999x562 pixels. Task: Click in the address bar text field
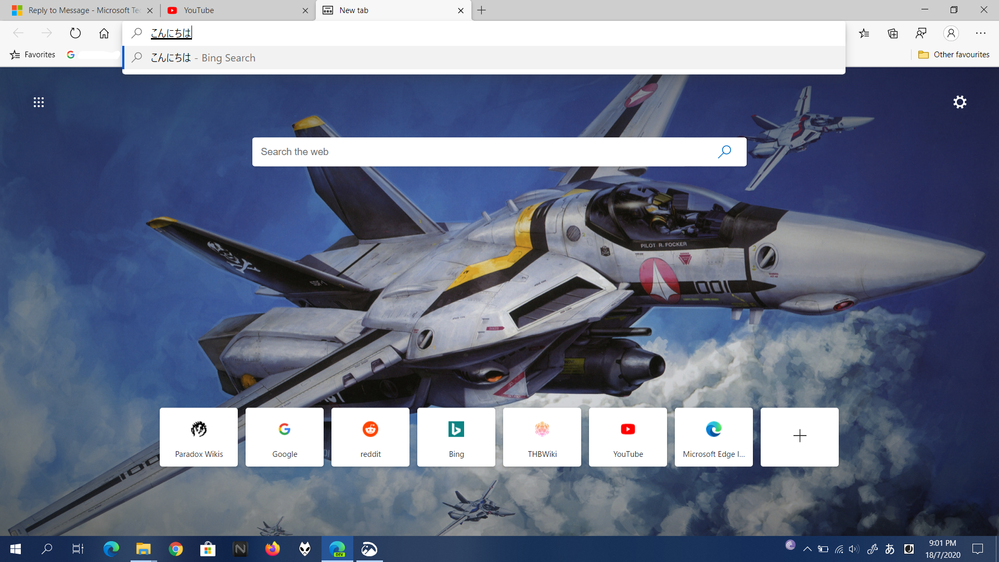pyautogui.click(x=484, y=33)
